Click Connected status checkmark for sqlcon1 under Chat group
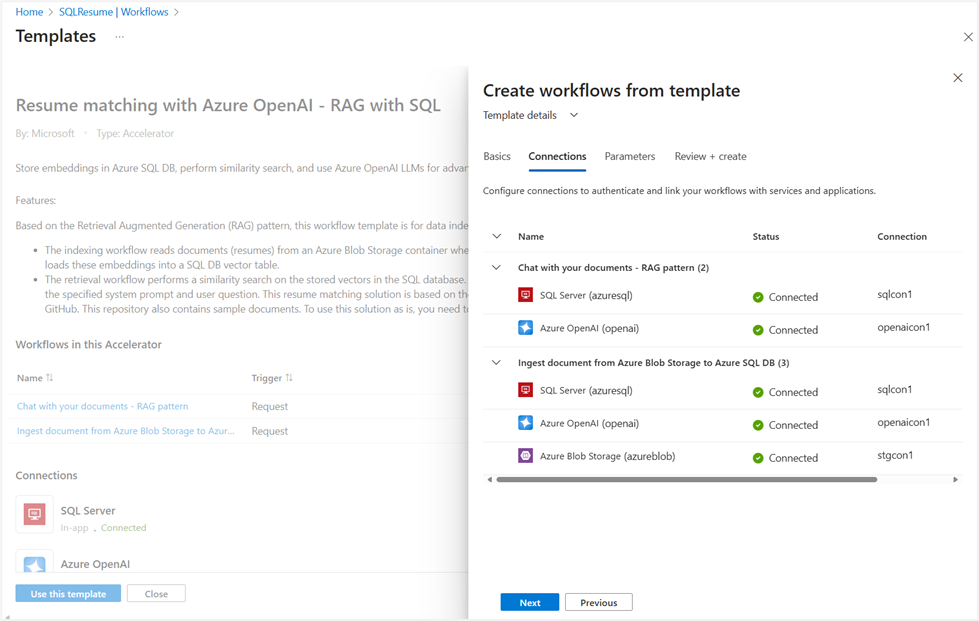The height and width of the screenshot is (621, 979). click(758, 297)
